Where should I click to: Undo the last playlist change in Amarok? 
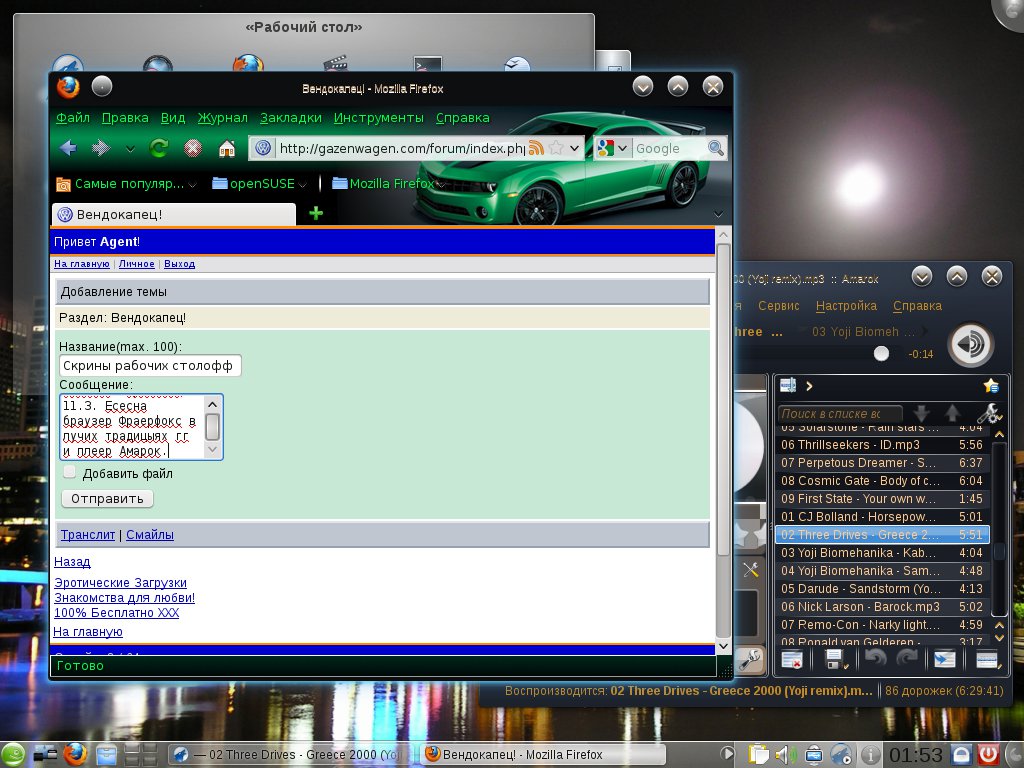point(876,659)
